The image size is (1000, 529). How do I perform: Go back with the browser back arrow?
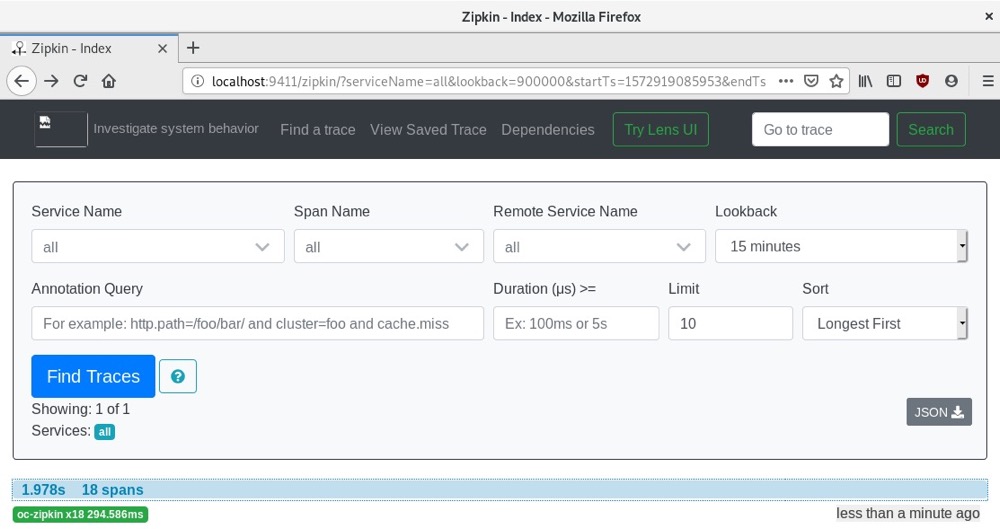tap(21, 81)
